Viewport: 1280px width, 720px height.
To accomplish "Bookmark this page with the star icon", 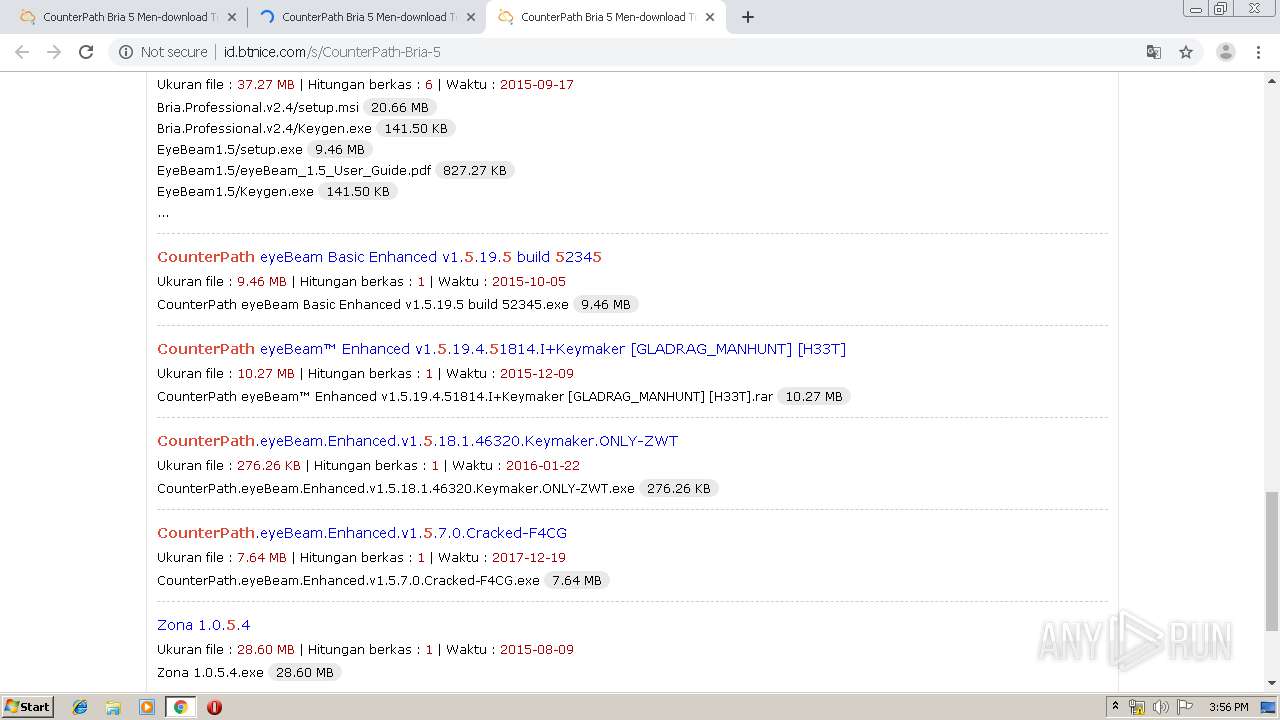I will point(1186,52).
